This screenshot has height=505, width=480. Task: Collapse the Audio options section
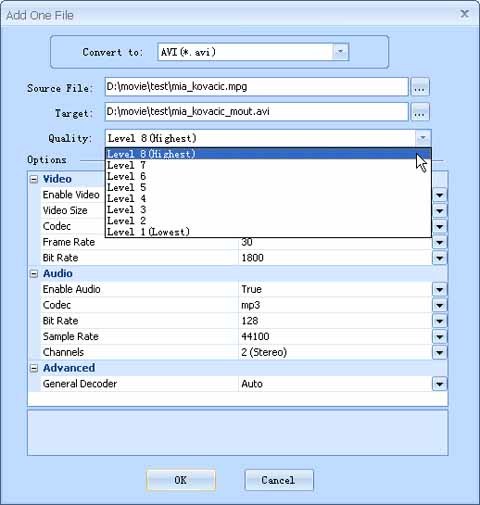tap(34, 274)
